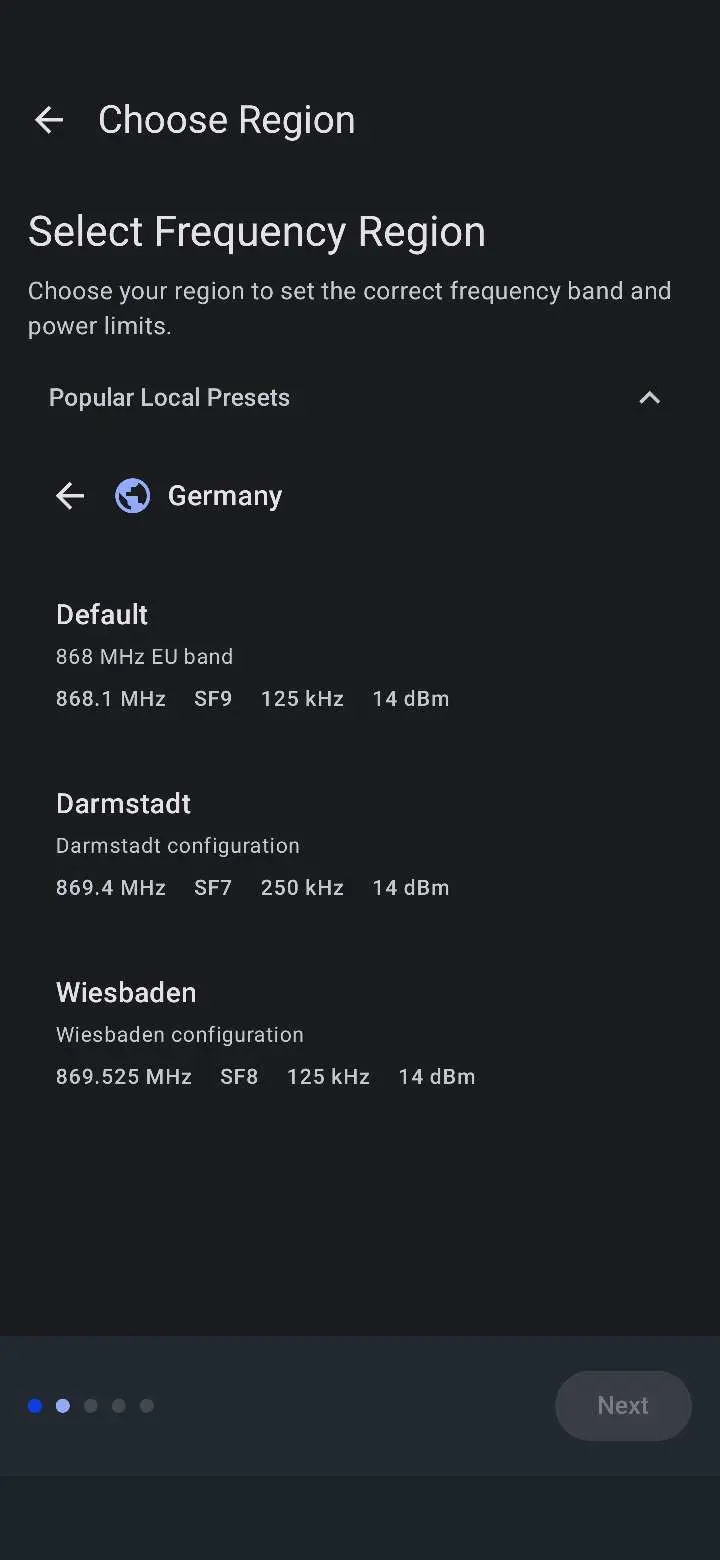
Task: Choose the Darmstadt preset title
Action: 123,803
